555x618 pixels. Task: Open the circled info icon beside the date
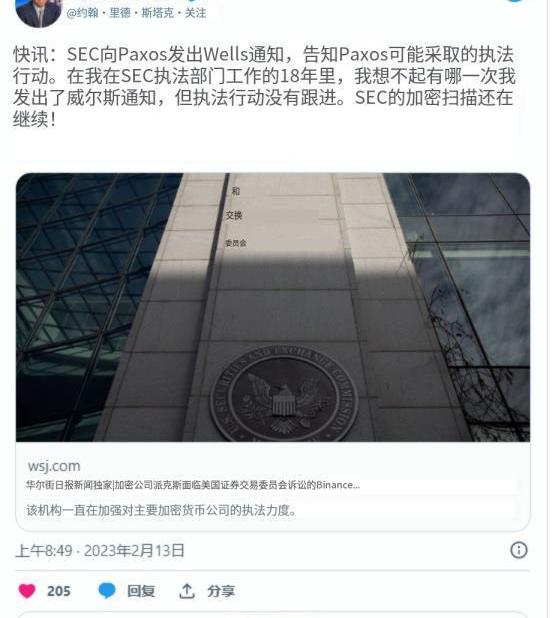pyautogui.click(x=519, y=550)
